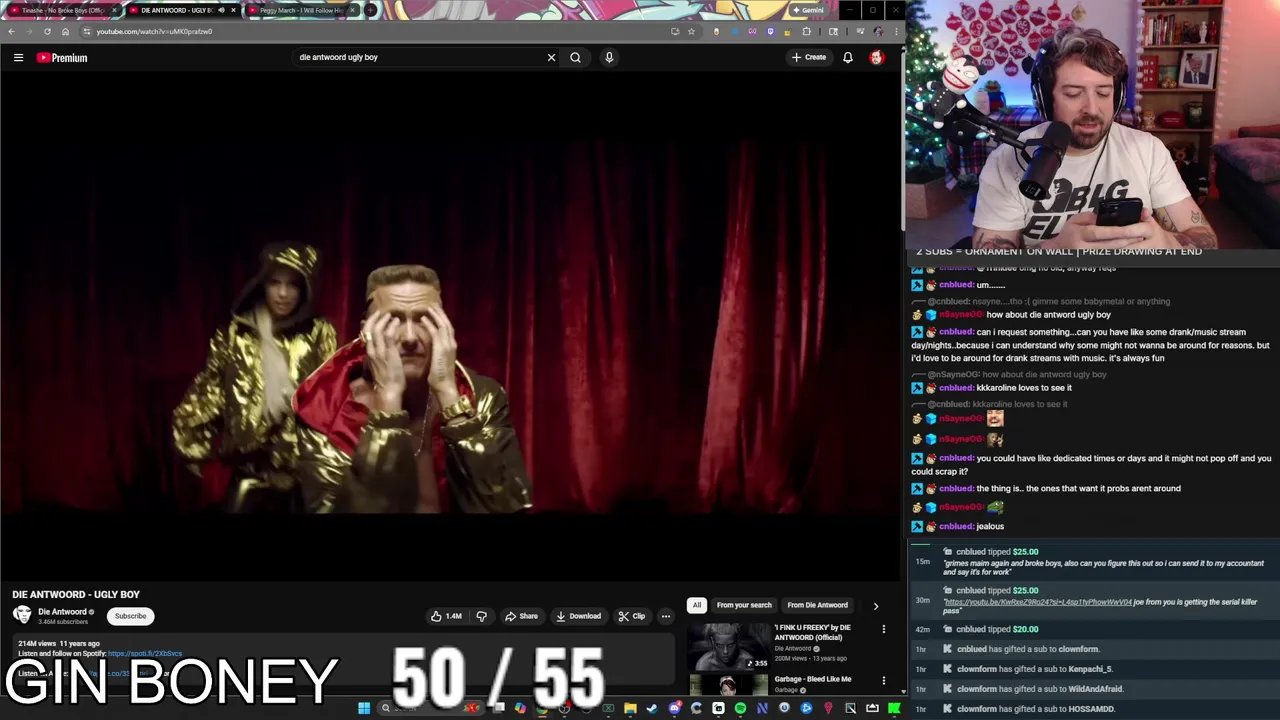Create a clip of the video
The height and width of the screenshot is (720, 1280).
click(x=632, y=616)
